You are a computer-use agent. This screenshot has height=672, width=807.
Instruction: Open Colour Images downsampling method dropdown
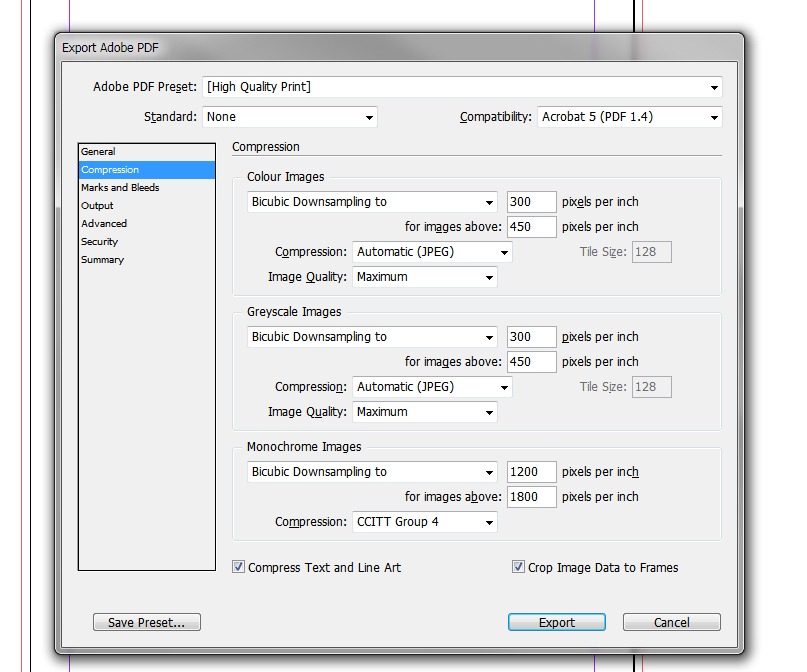[372, 202]
